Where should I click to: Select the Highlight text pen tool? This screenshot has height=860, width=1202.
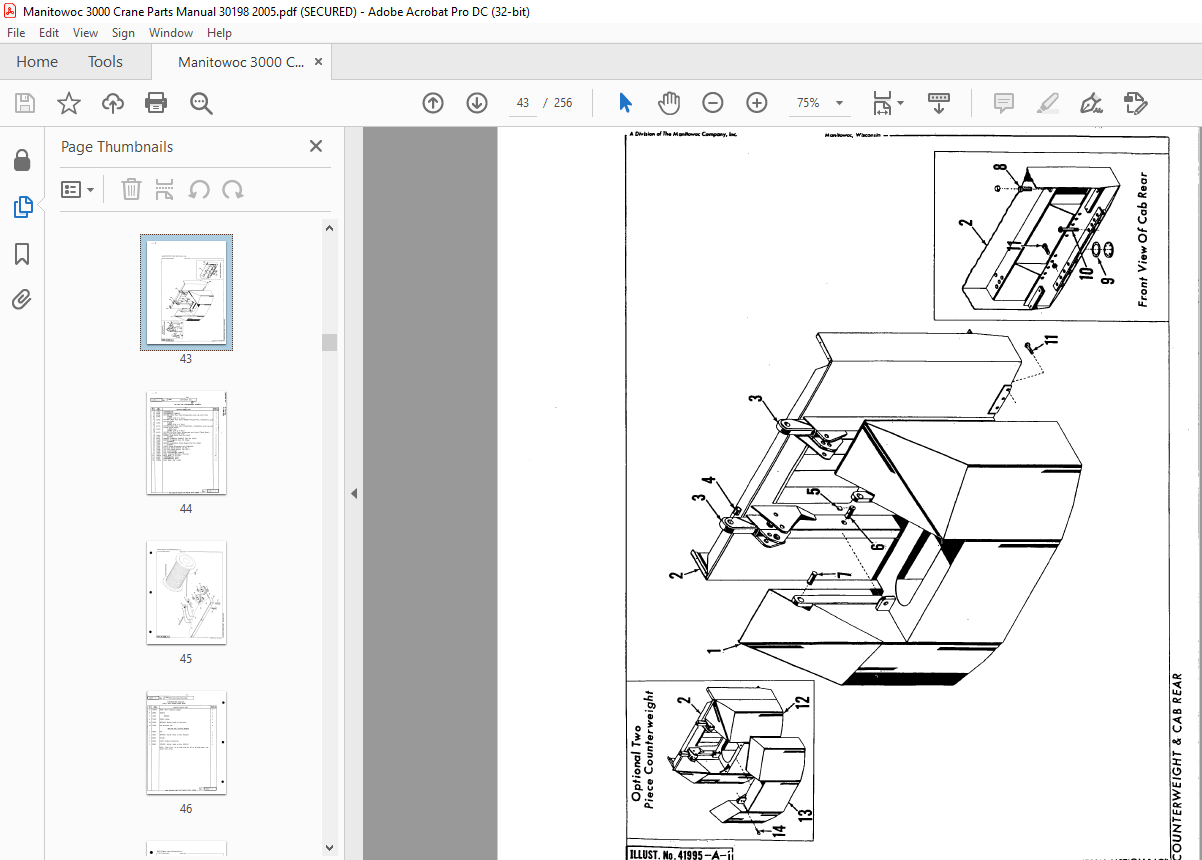click(1048, 103)
